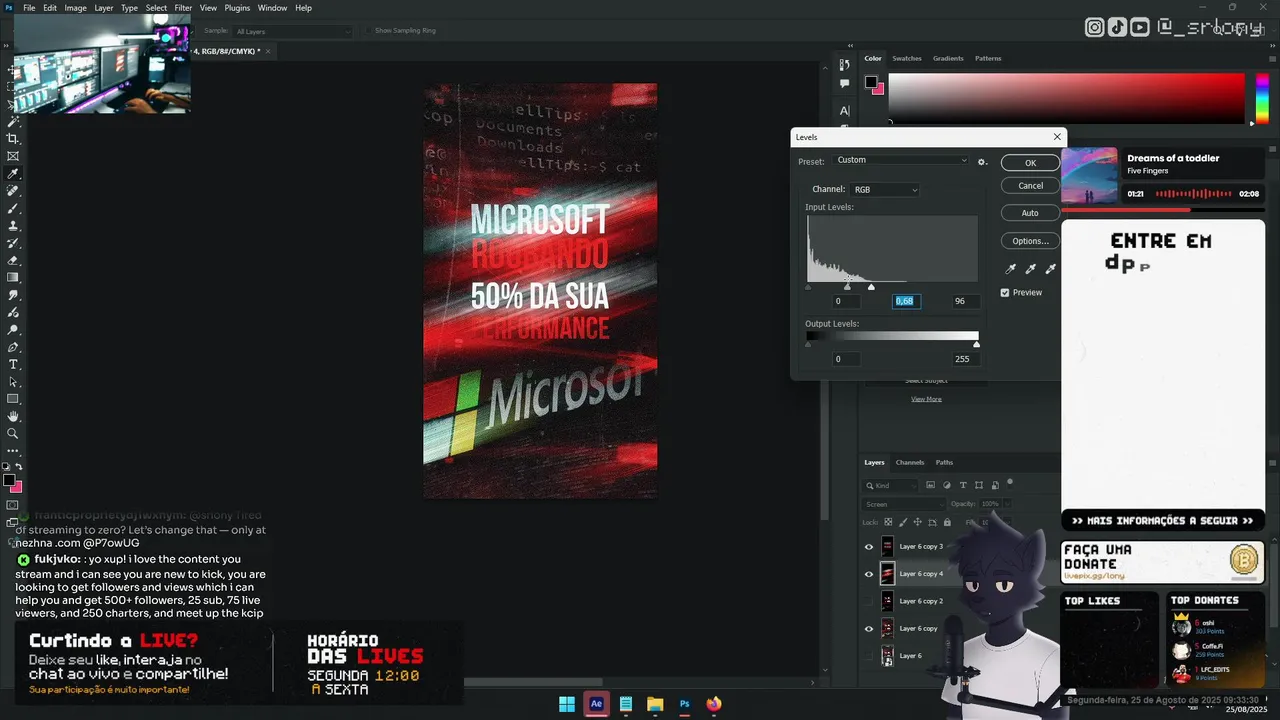Open Levels preset options gear menu

(x=982, y=161)
